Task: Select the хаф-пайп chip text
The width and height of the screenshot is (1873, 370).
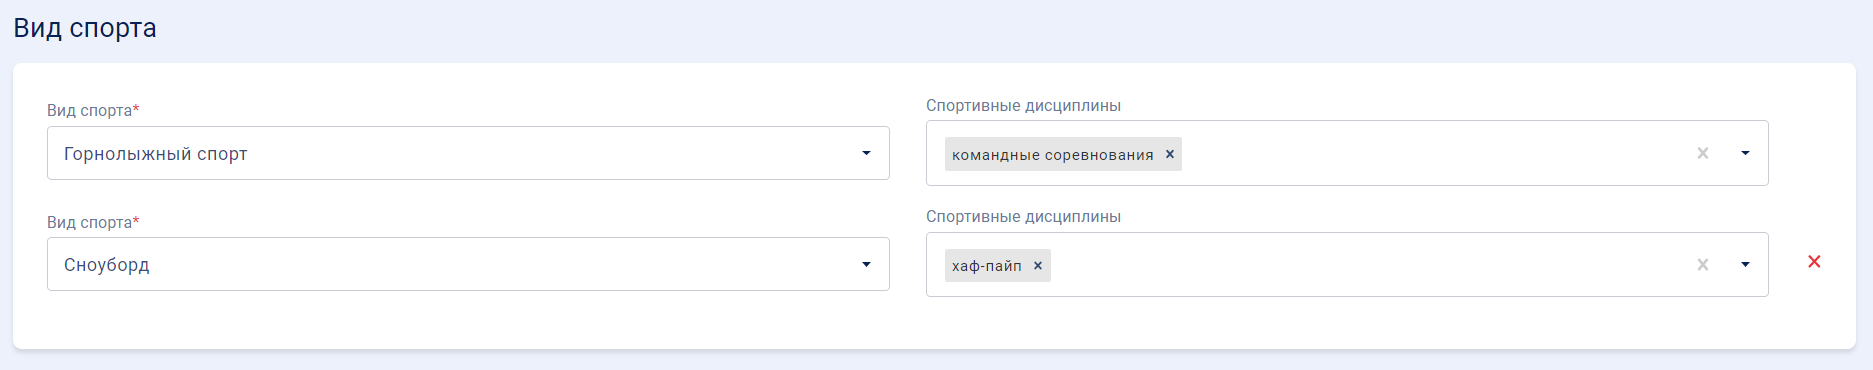Action: pyautogui.click(x=986, y=266)
